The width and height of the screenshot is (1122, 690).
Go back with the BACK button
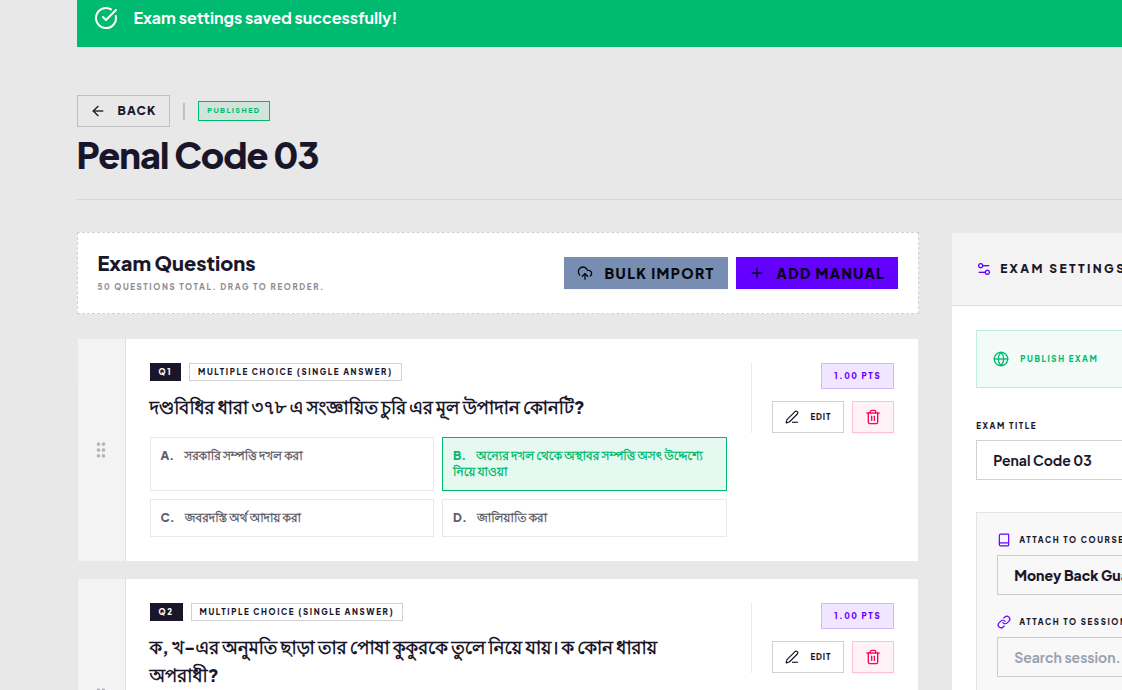click(x=123, y=111)
